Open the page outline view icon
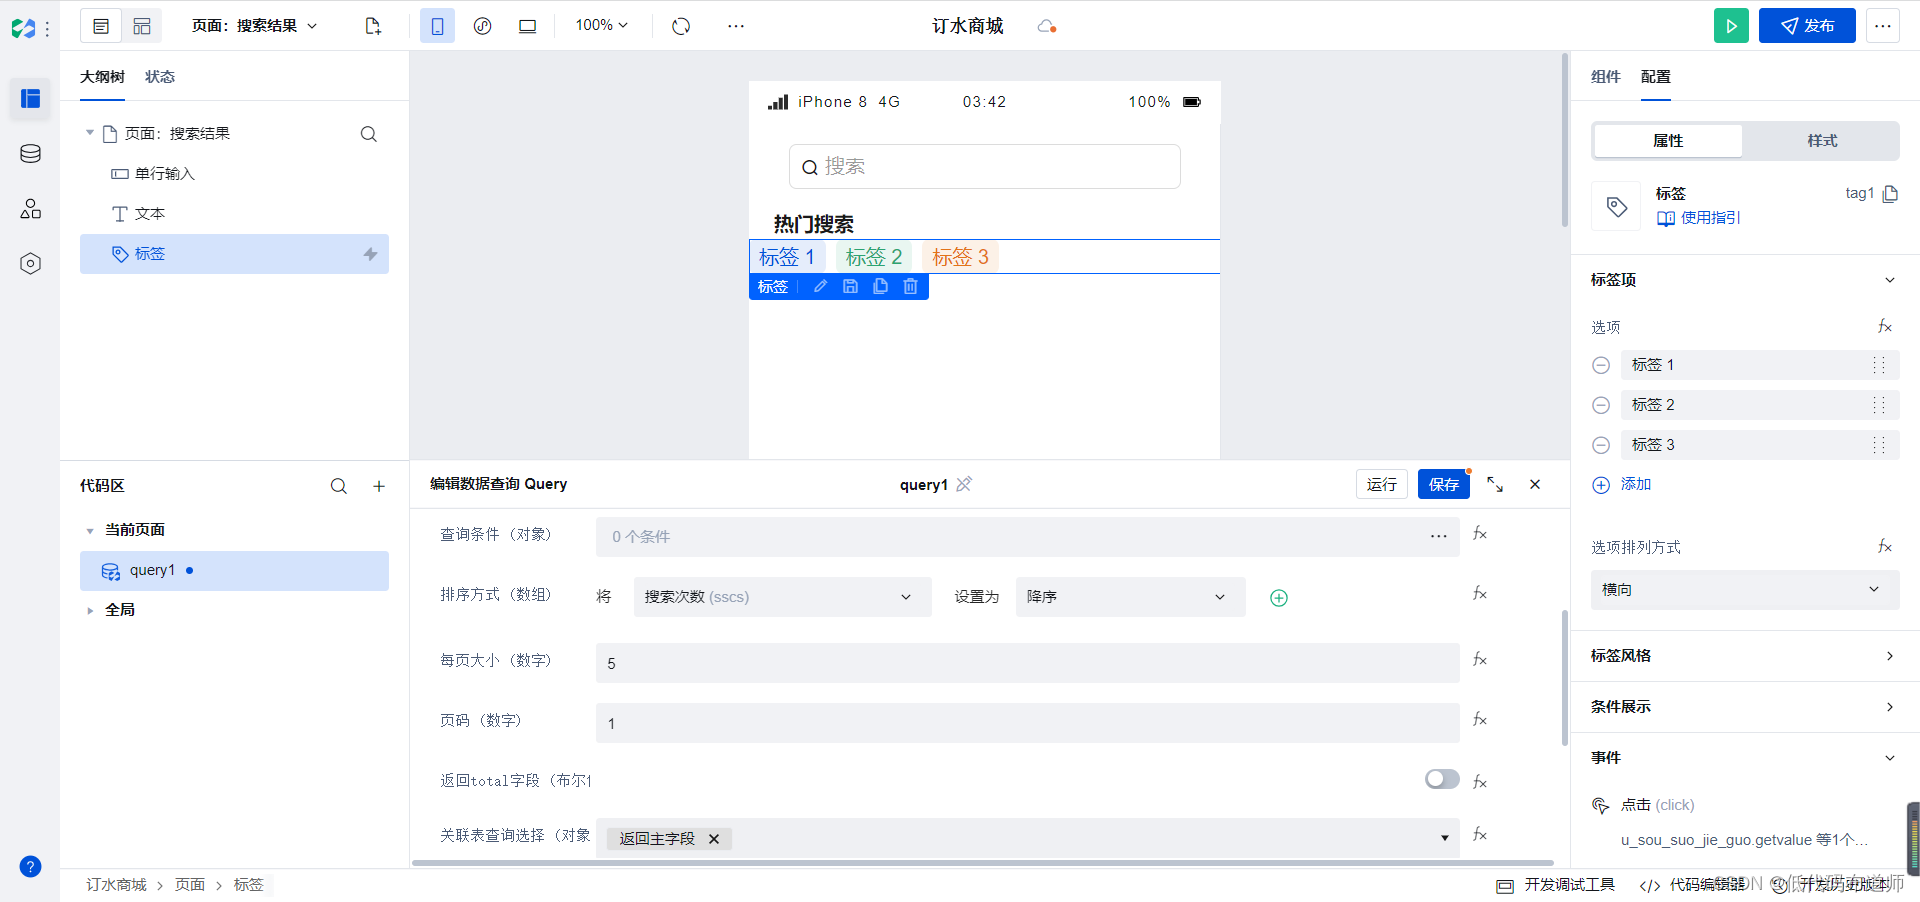Viewport: 1920px width, 902px height. pos(101,26)
